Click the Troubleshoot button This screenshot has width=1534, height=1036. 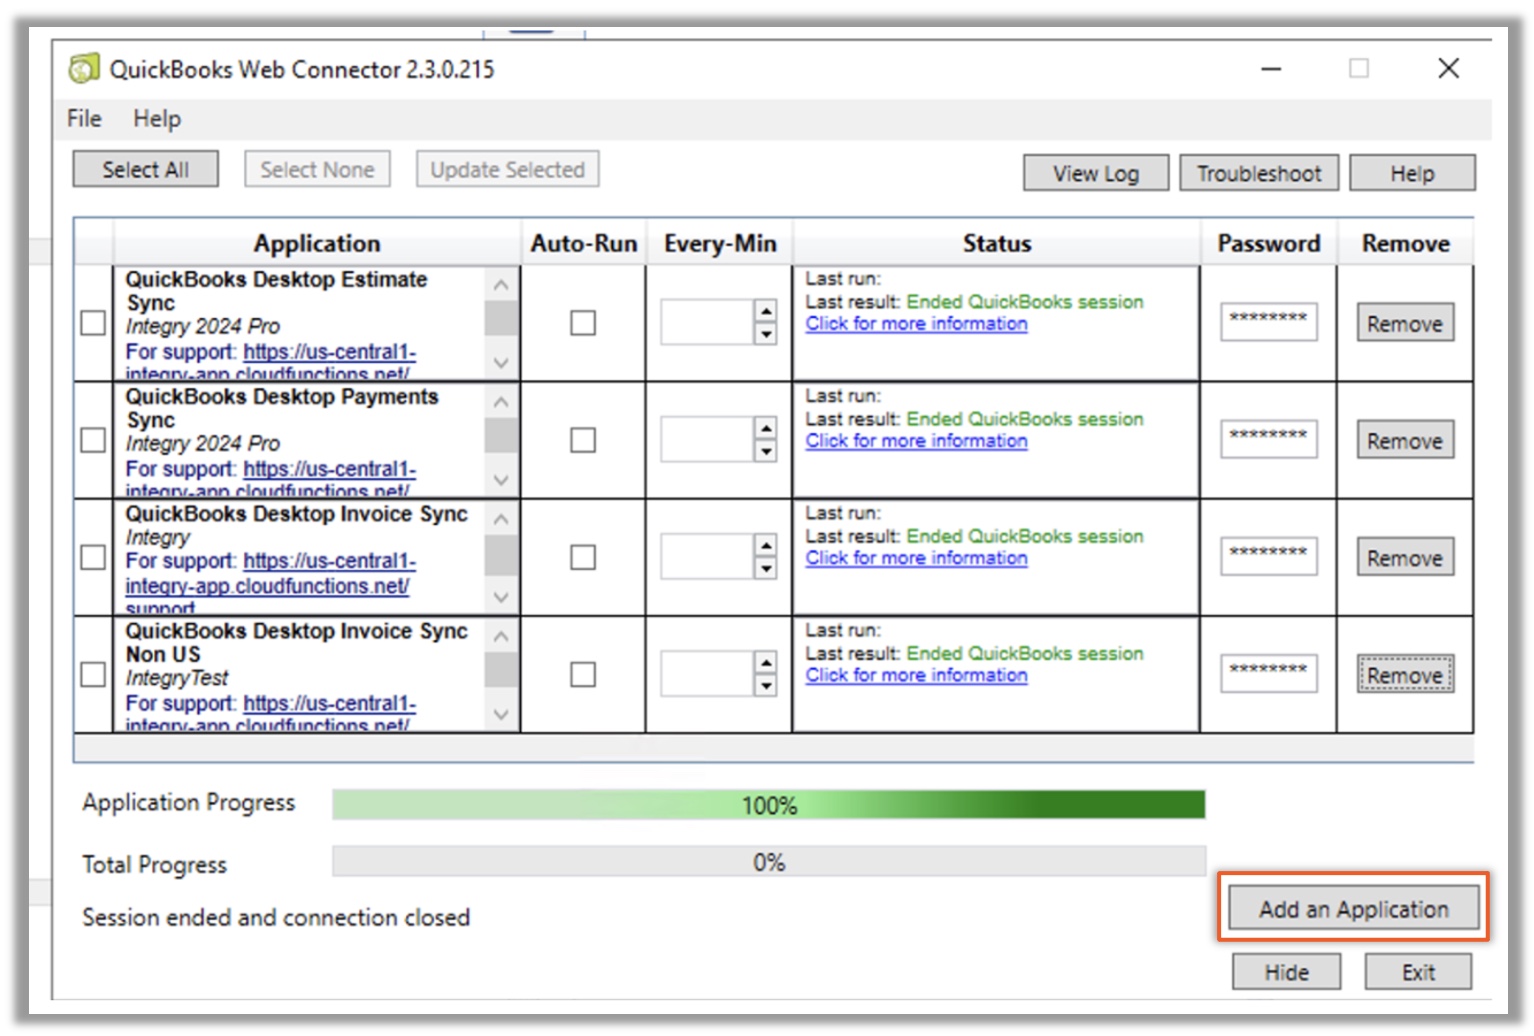coord(1259,173)
